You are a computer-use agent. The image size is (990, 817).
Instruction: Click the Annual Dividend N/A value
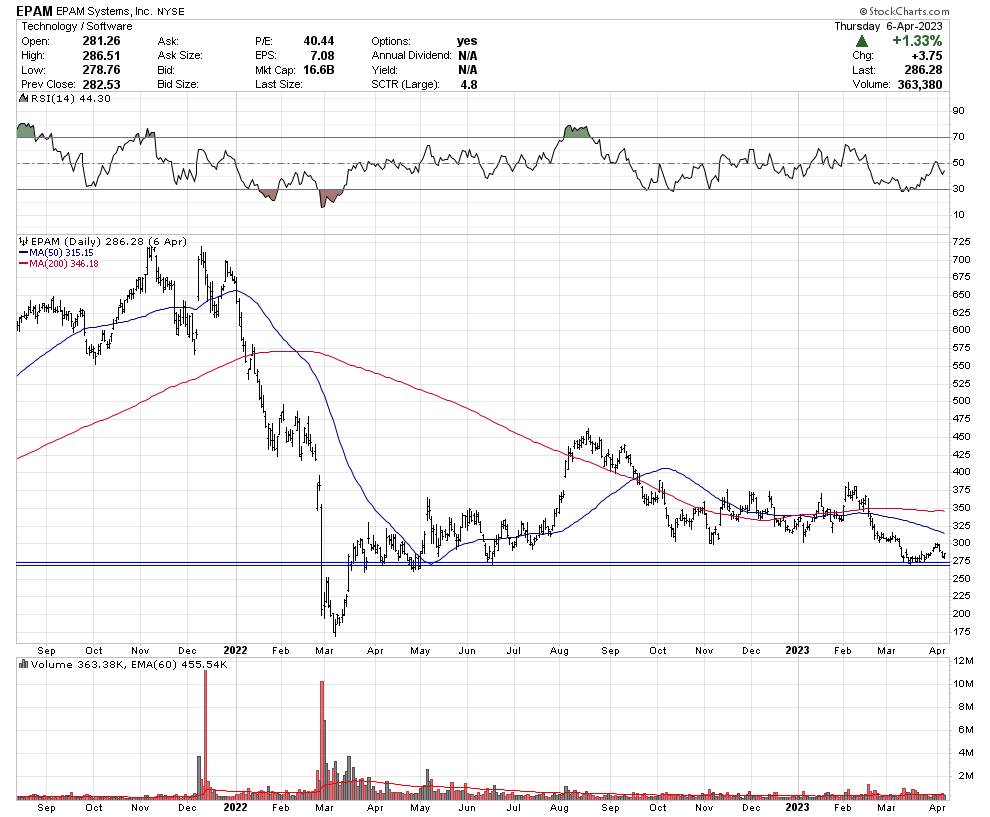(467, 55)
